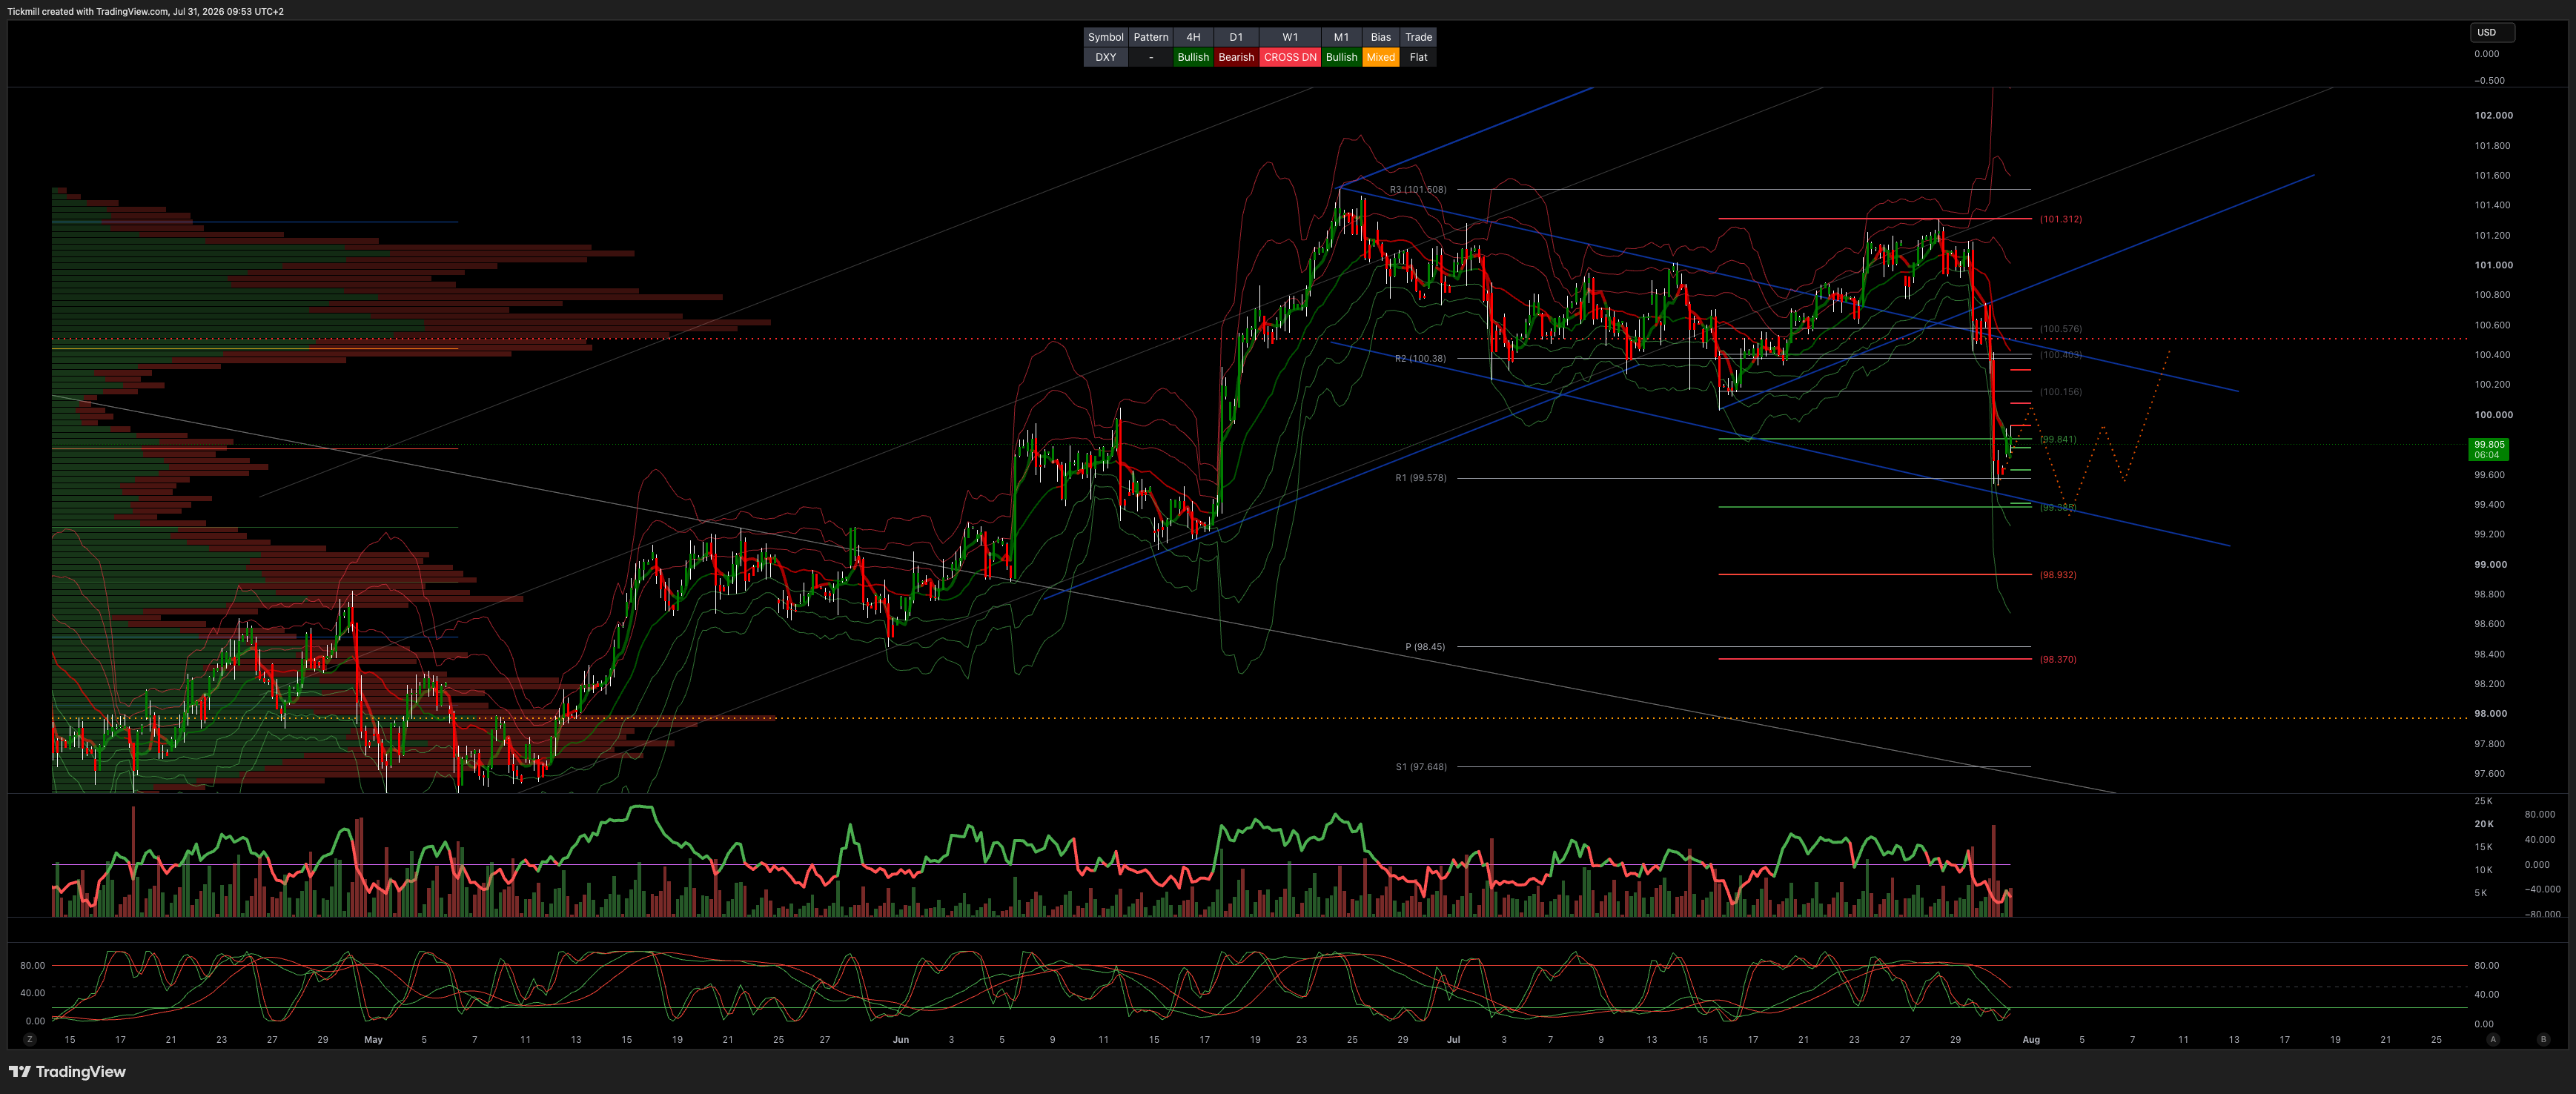
Task: Click the TradingView logo
Action: pyautogui.click(x=67, y=1071)
